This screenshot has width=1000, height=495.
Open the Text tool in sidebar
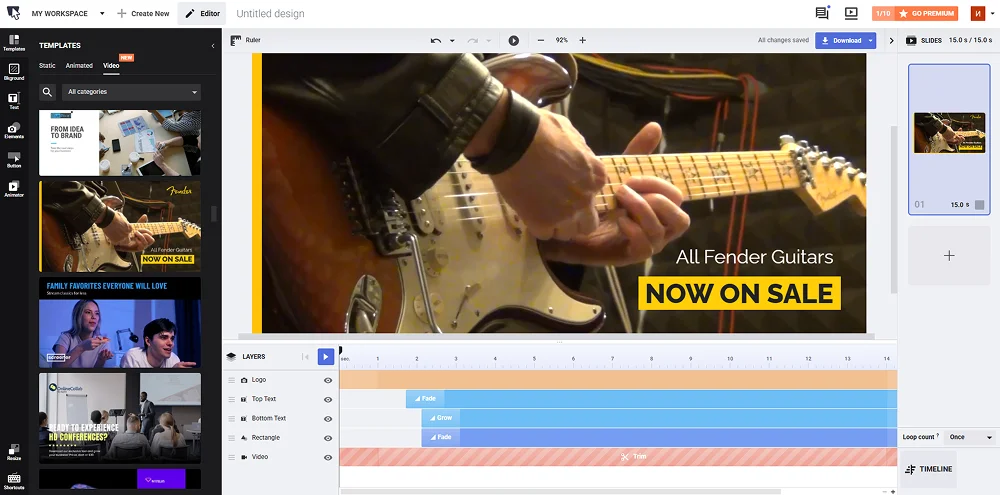pos(14,99)
